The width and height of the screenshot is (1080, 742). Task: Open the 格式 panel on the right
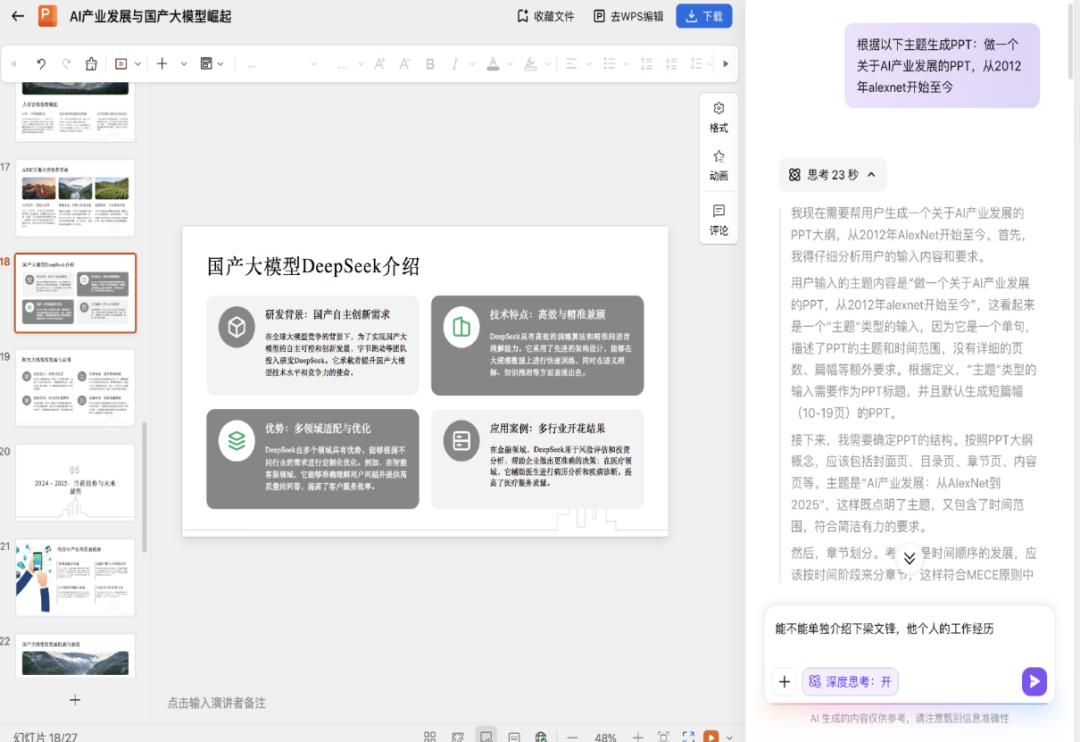pyautogui.click(x=718, y=116)
